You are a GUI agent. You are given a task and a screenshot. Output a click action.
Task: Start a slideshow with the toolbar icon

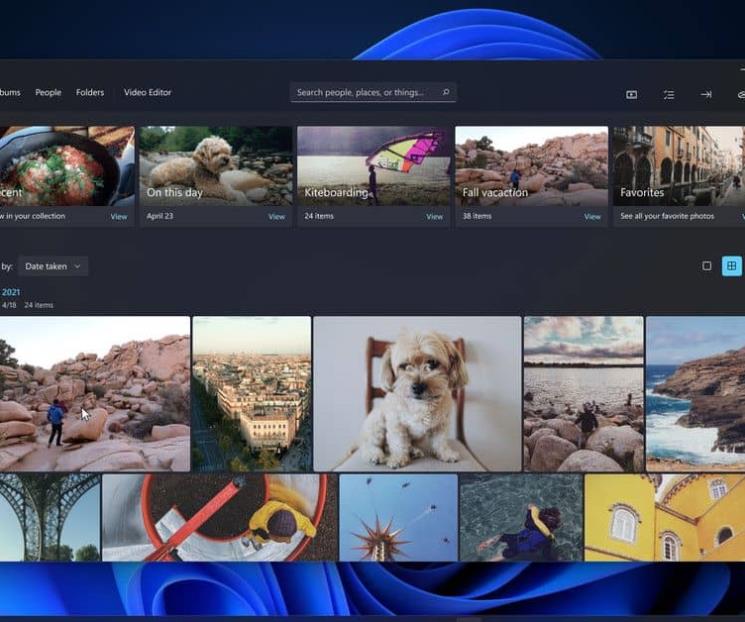(x=631, y=95)
